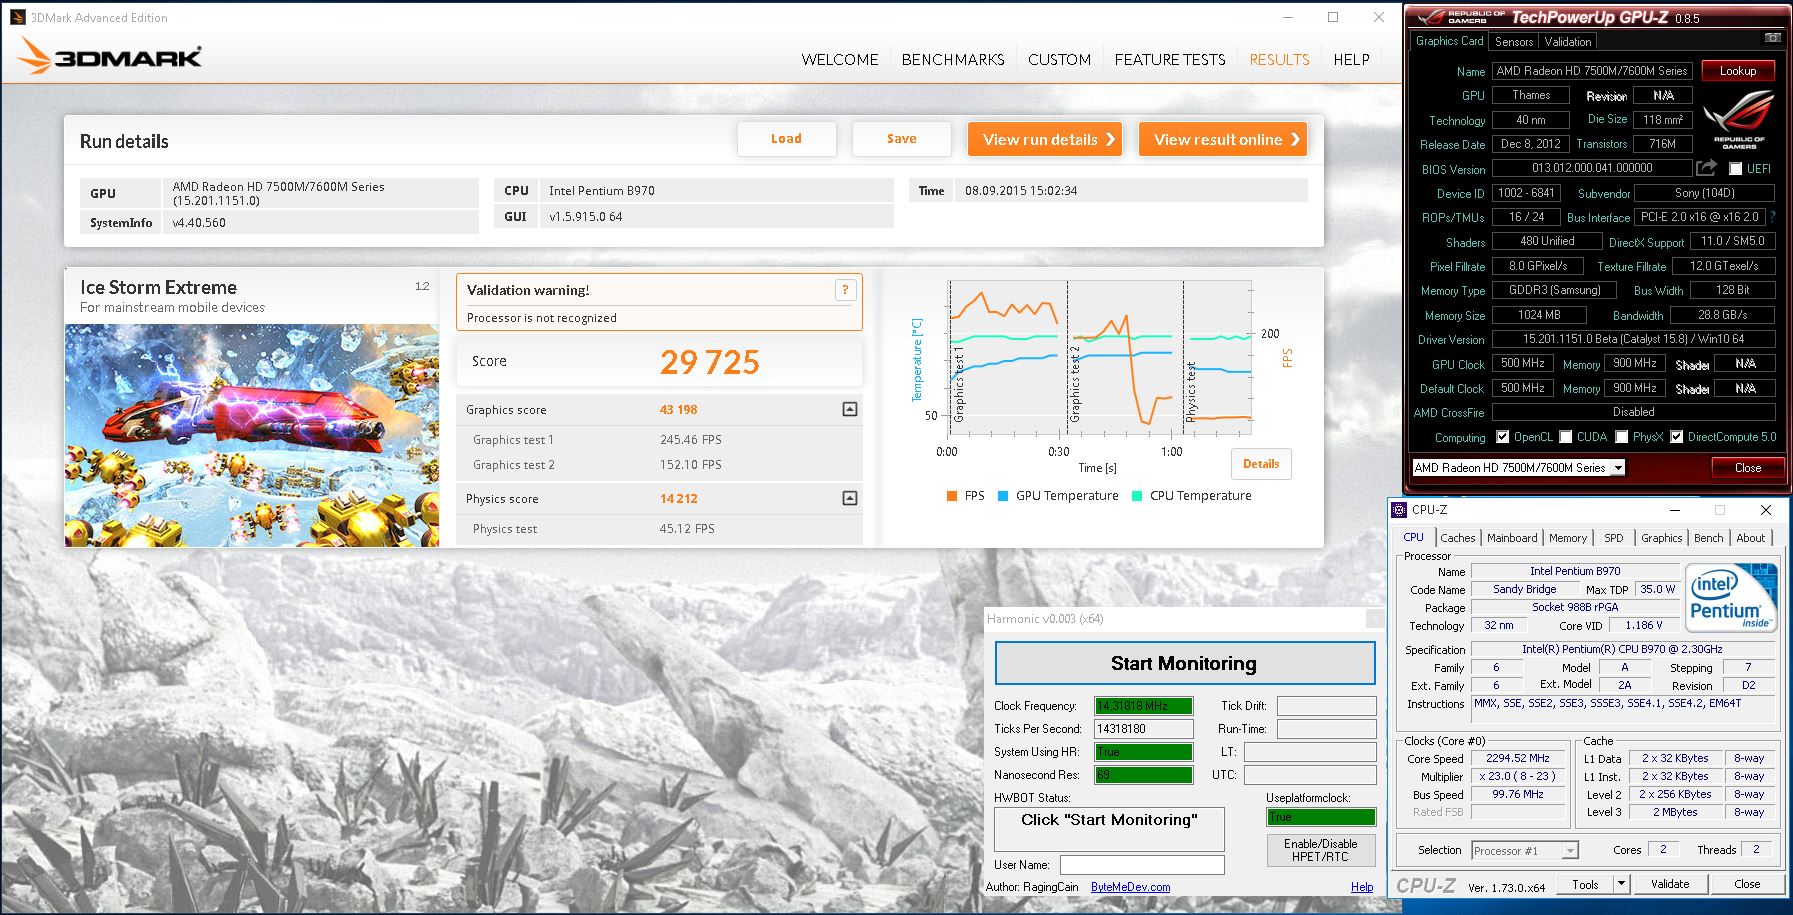Click the CPU-Z title bar app icon
This screenshot has width=1793, height=915.
click(x=1399, y=510)
